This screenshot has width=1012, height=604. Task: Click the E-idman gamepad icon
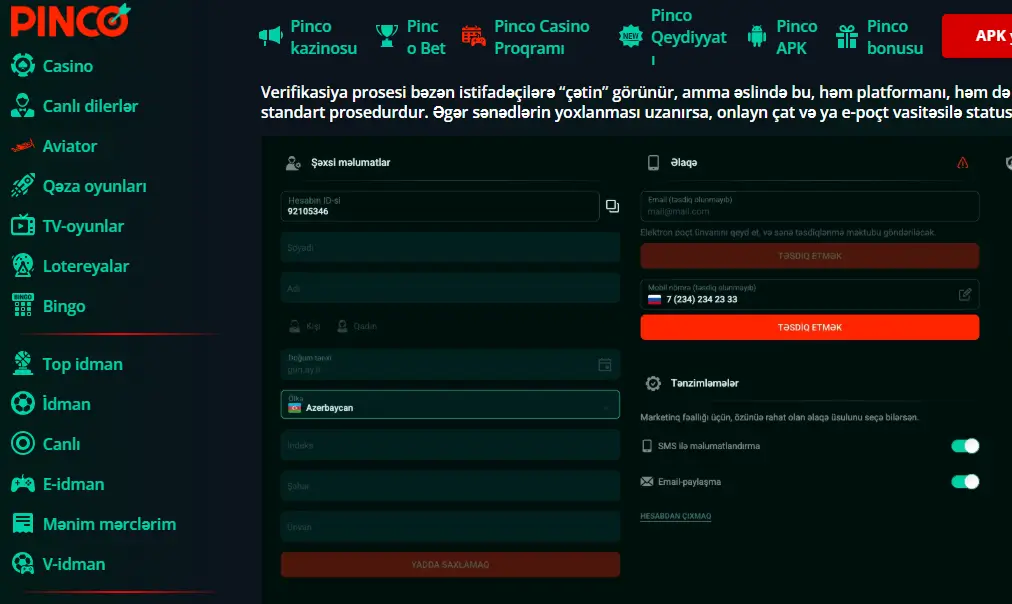click(23, 484)
